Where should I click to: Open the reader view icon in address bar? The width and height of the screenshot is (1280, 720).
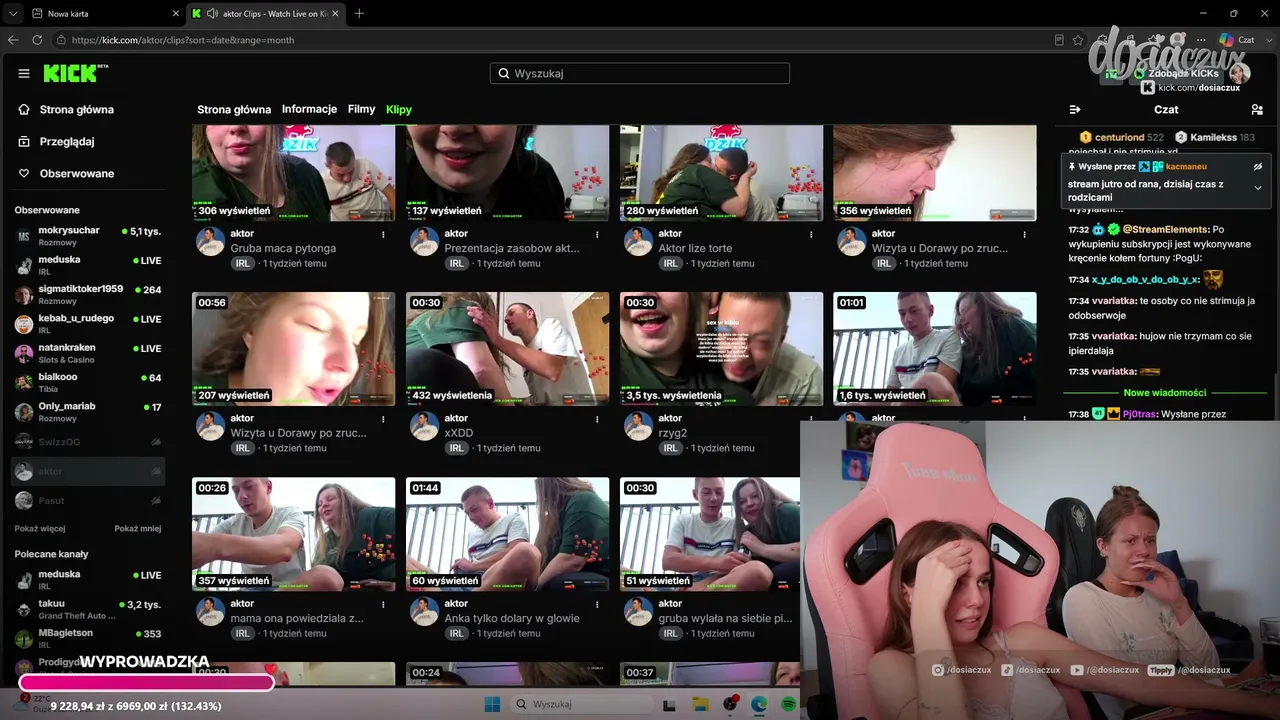coord(1059,40)
